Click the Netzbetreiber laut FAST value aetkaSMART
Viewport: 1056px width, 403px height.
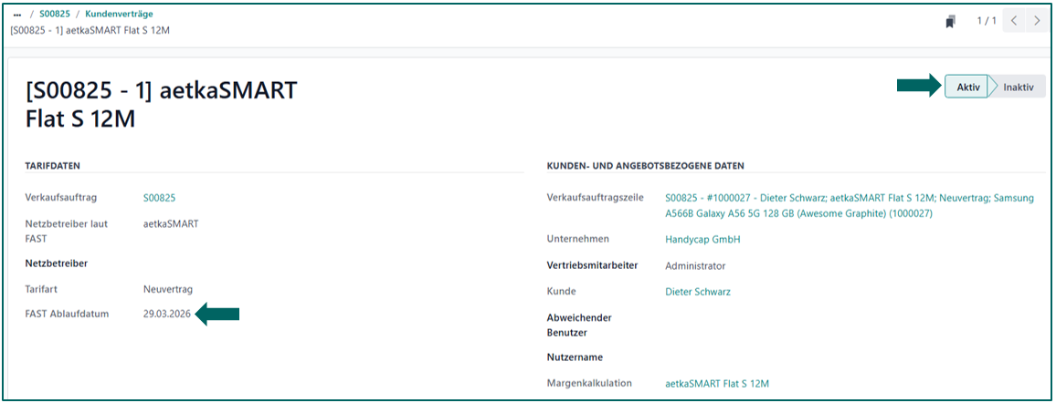(x=171, y=224)
